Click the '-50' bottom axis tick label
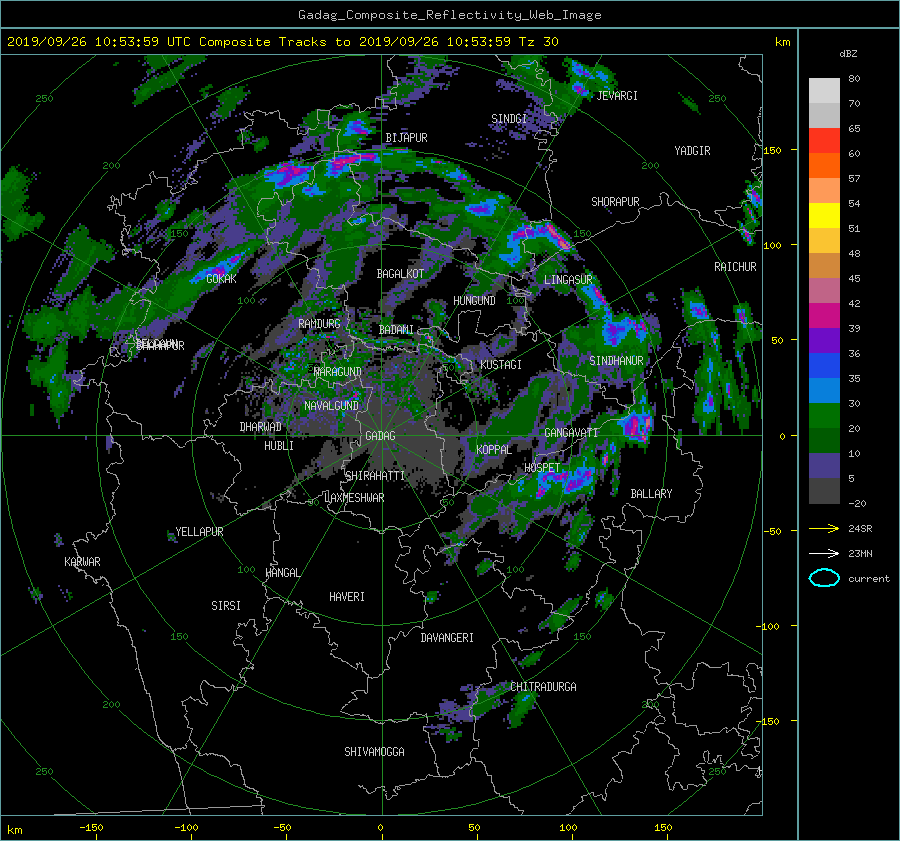Viewport: 900px width, 841px height. click(282, 828)
